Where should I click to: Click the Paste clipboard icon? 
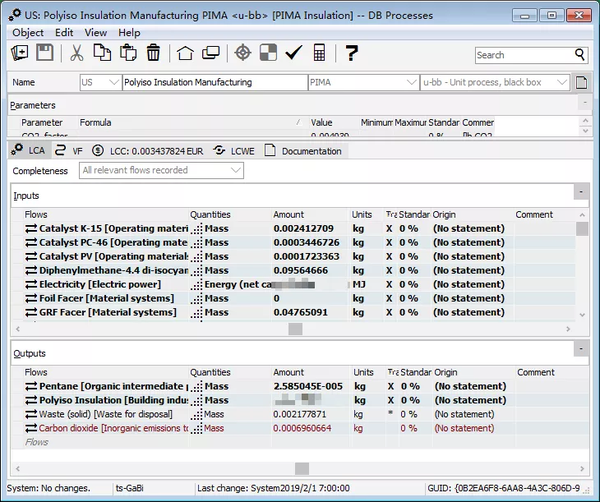pos(128,52)
